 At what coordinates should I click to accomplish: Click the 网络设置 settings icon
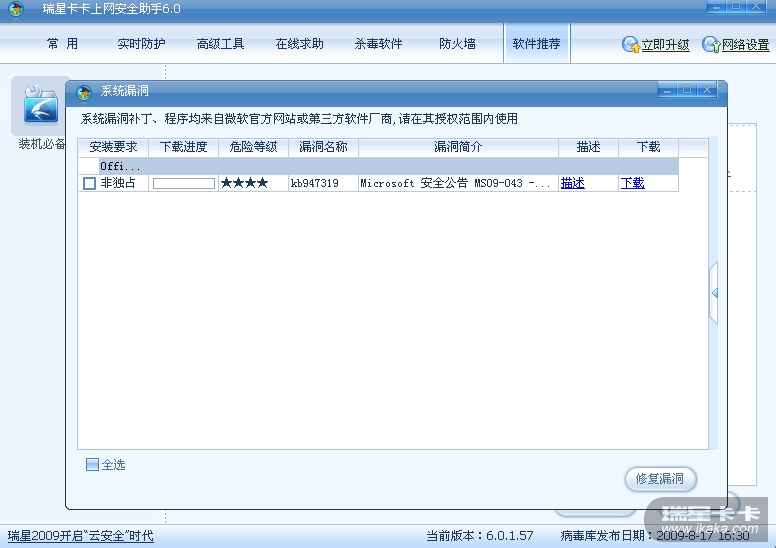pos(711,45)
